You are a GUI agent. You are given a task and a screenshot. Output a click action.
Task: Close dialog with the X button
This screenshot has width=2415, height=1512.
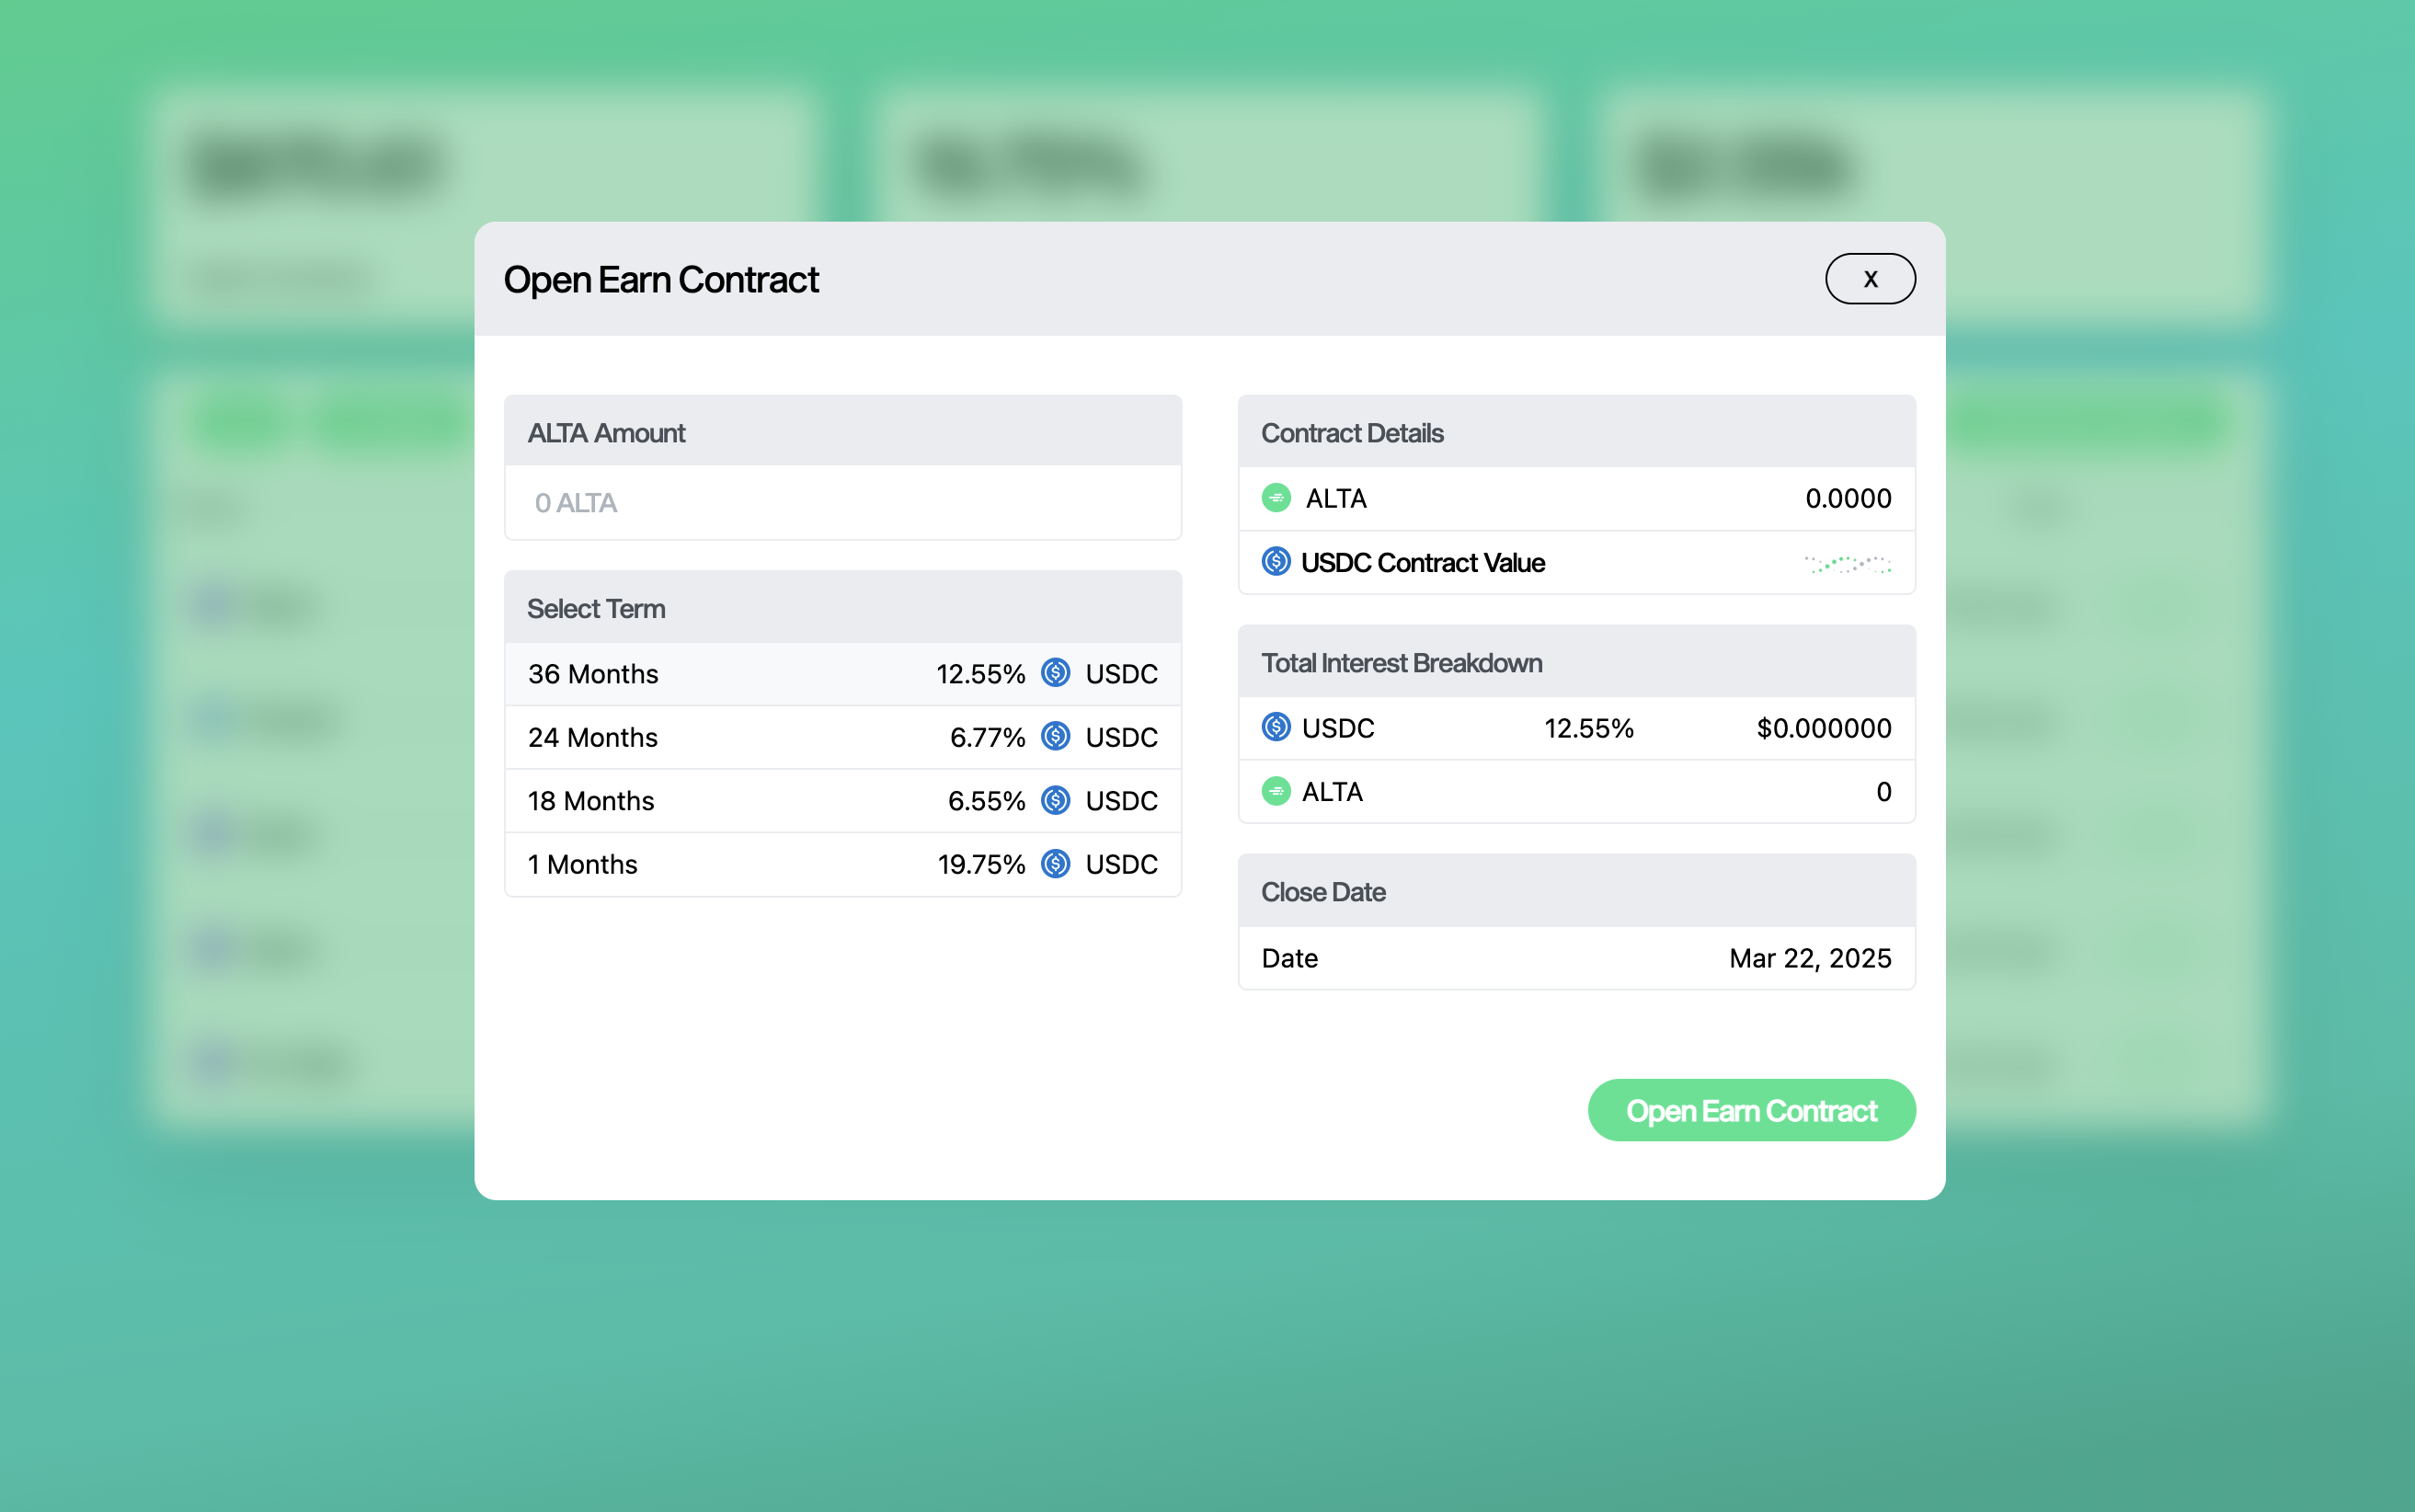pyautogui.click(x=1869, y=279)
